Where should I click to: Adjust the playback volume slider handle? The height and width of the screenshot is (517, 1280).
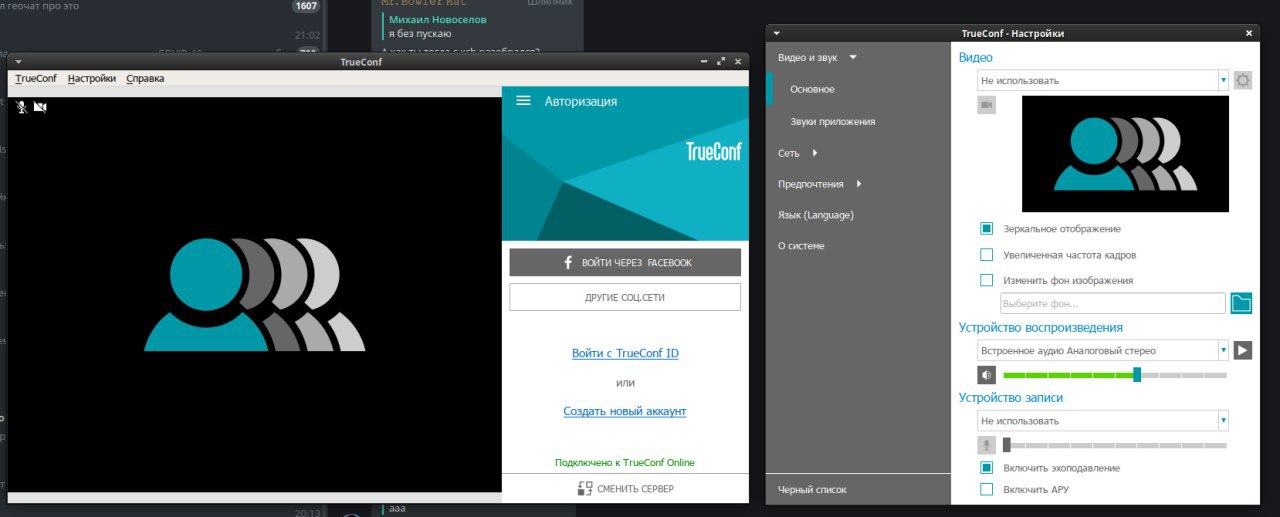[x=1137, y=375]
